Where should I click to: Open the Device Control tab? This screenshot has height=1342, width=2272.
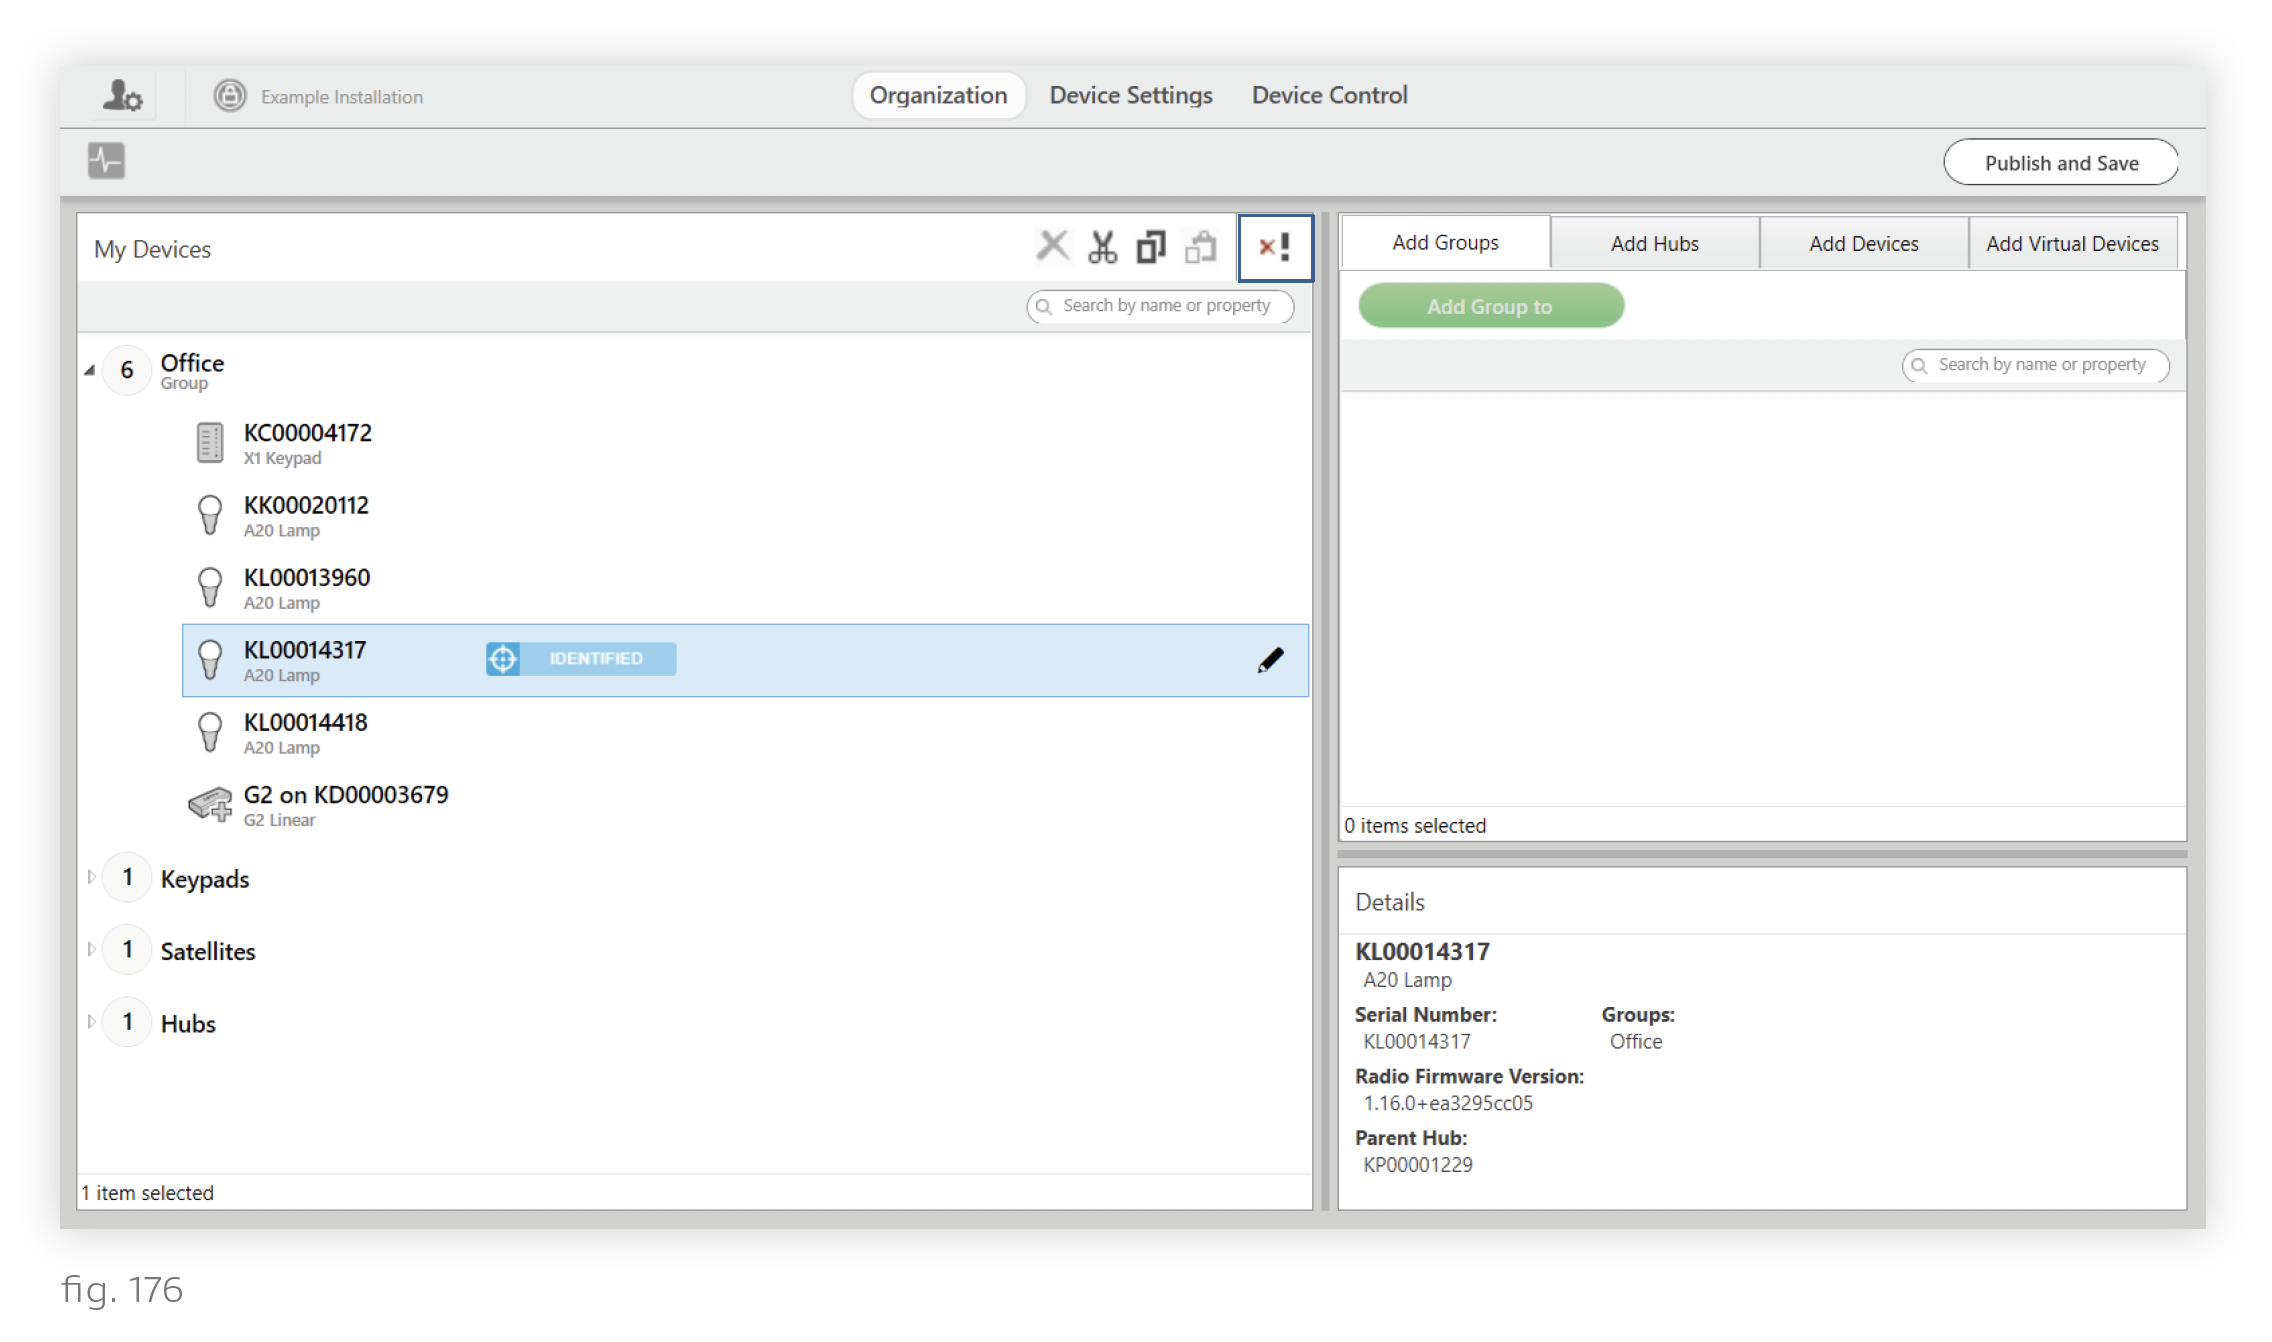(1329, 95)
